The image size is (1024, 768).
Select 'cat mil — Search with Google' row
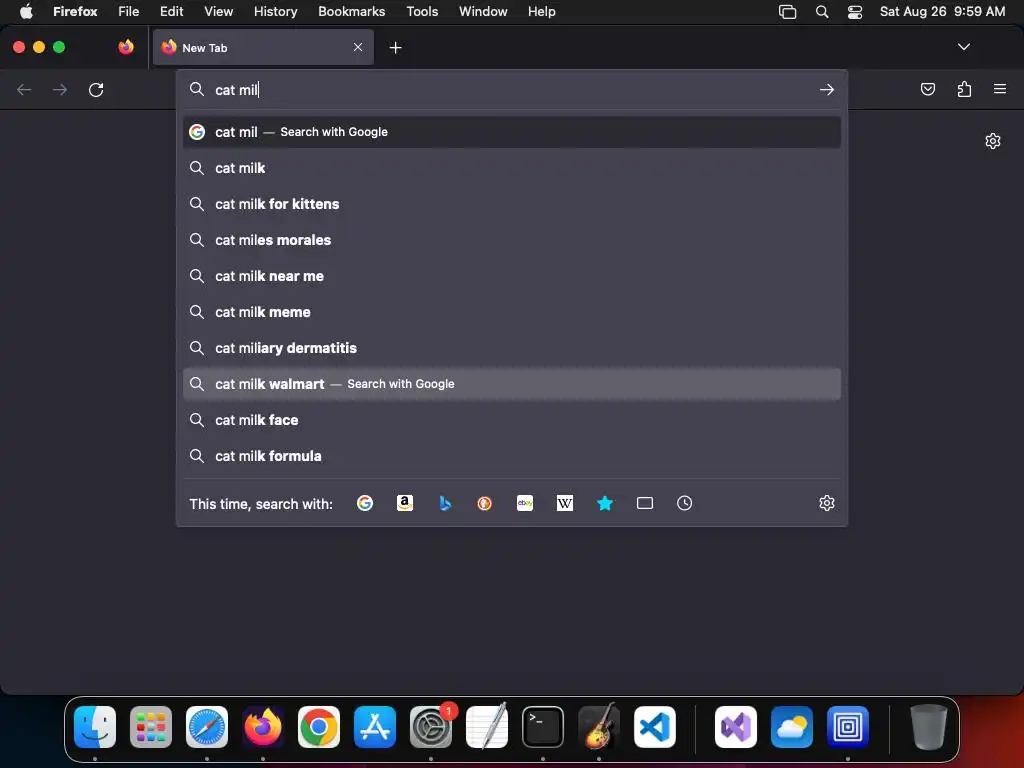click(512, 132)
